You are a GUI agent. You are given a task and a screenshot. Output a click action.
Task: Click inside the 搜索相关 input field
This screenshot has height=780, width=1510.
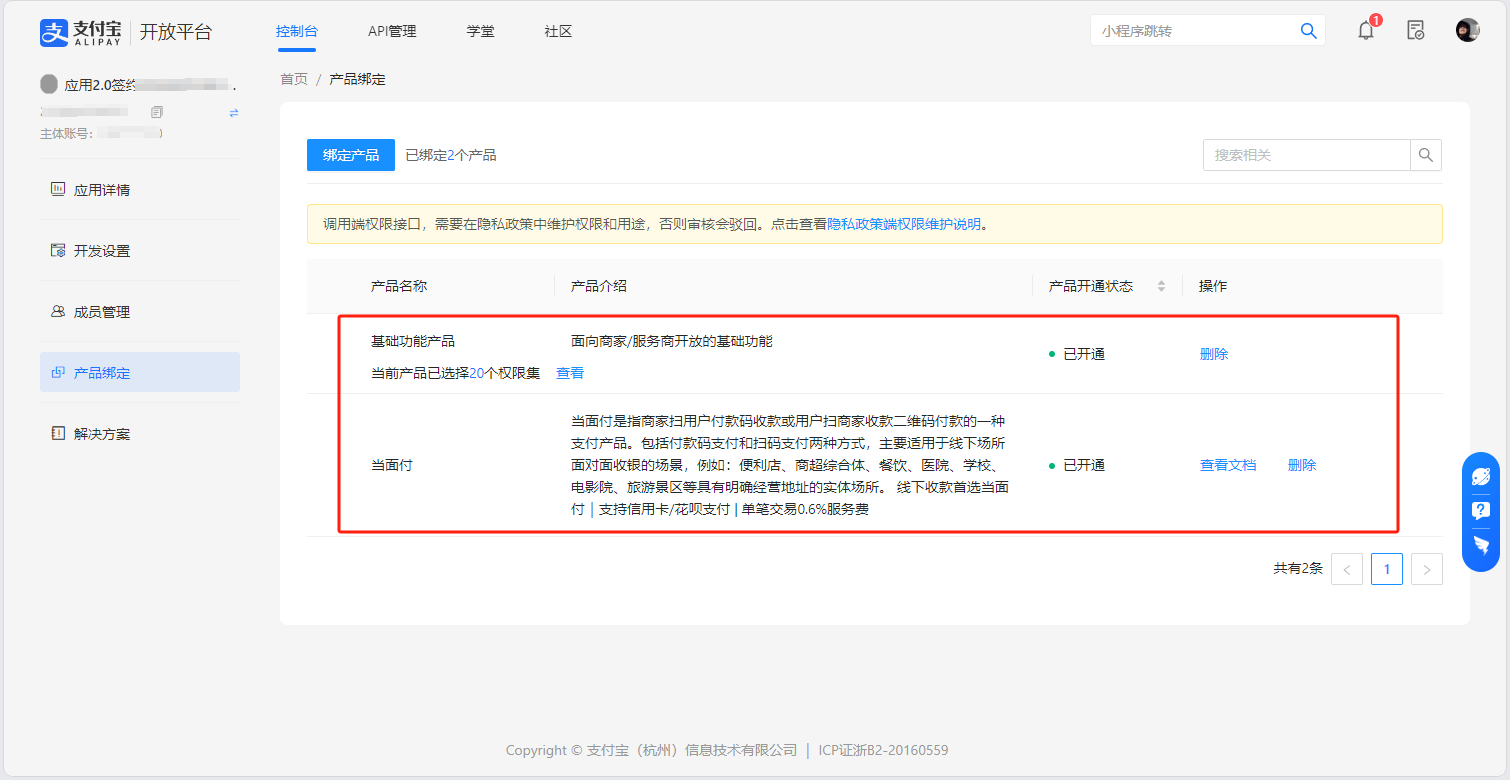point(1300,155)
